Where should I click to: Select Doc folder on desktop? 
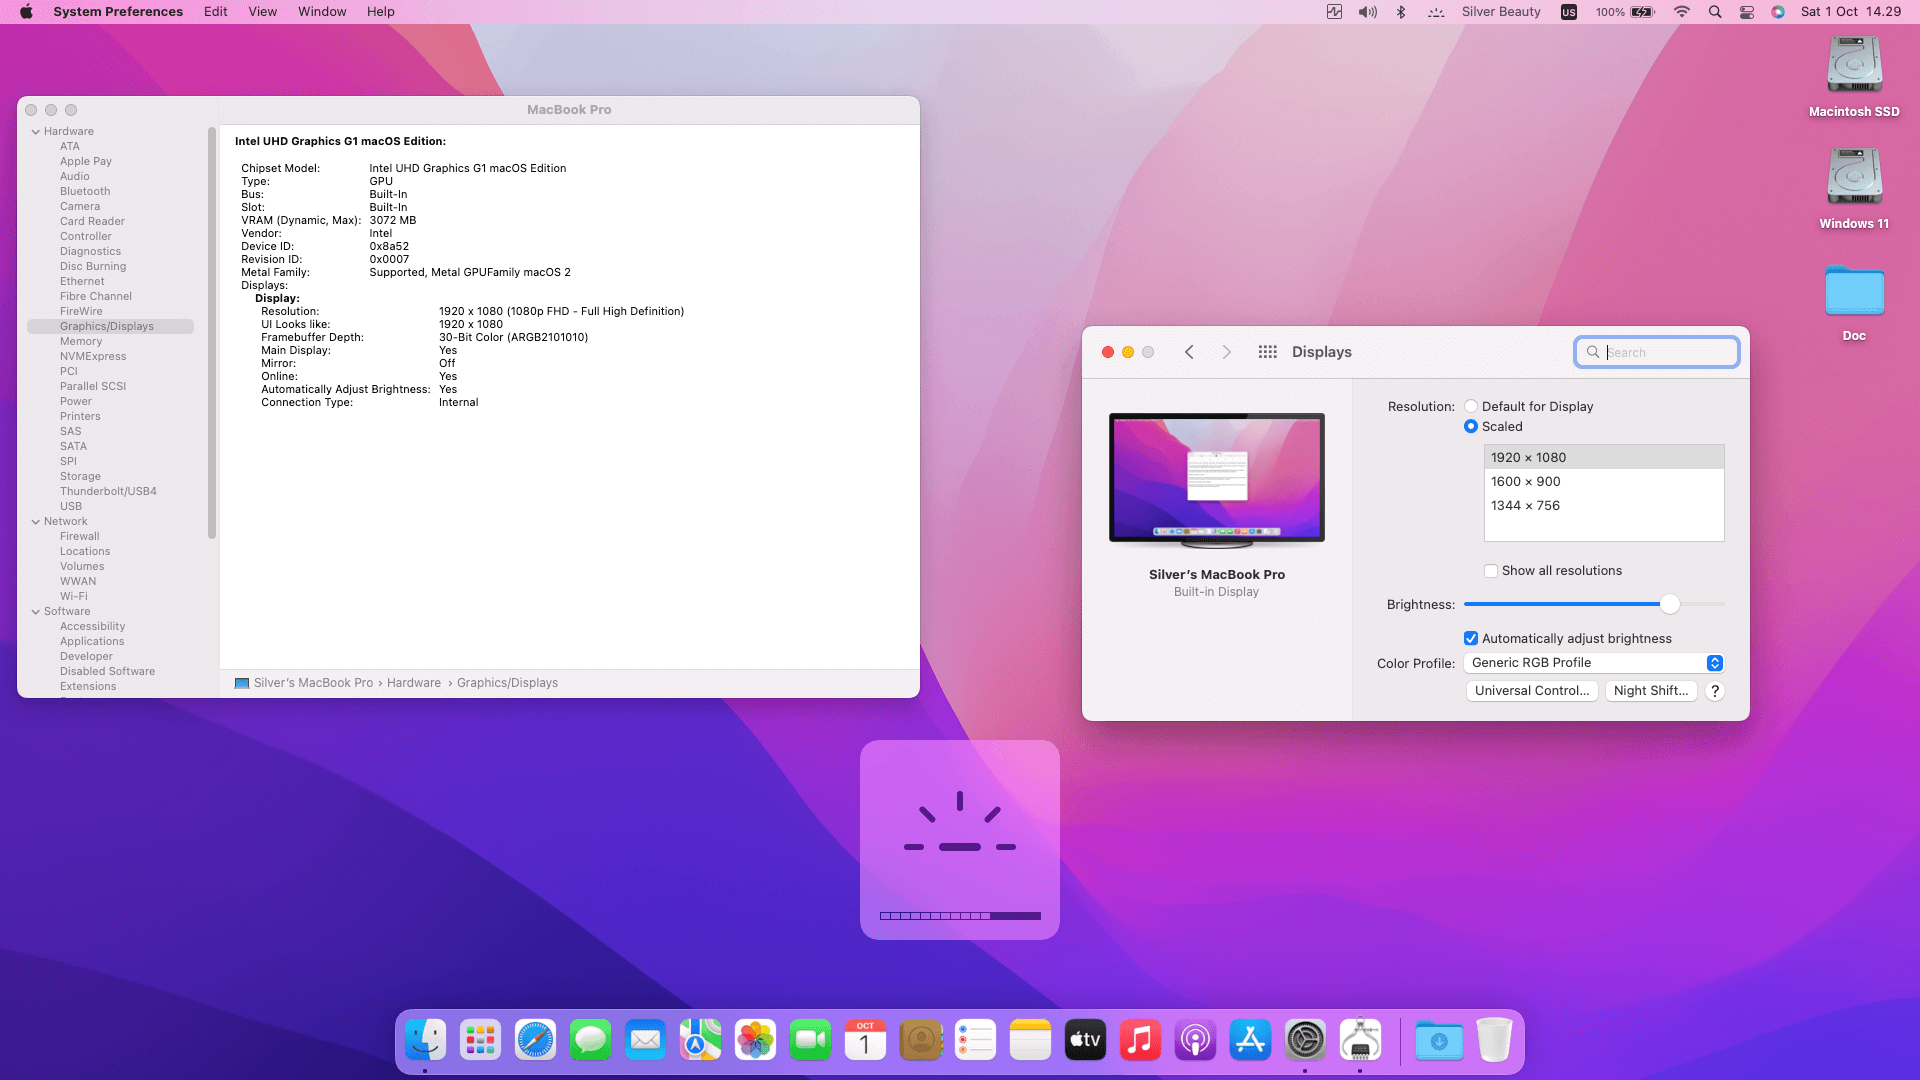click(1854, 303)
